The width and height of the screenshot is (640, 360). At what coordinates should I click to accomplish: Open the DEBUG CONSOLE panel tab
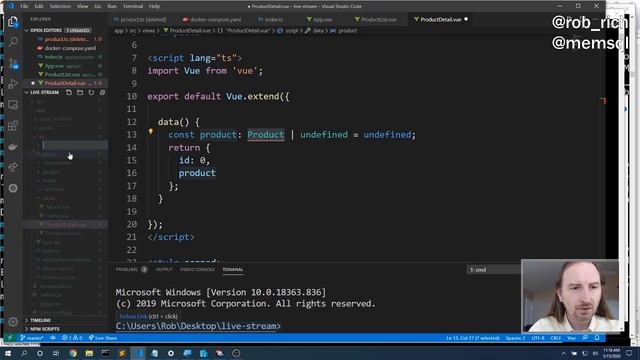tap(197, 270)
